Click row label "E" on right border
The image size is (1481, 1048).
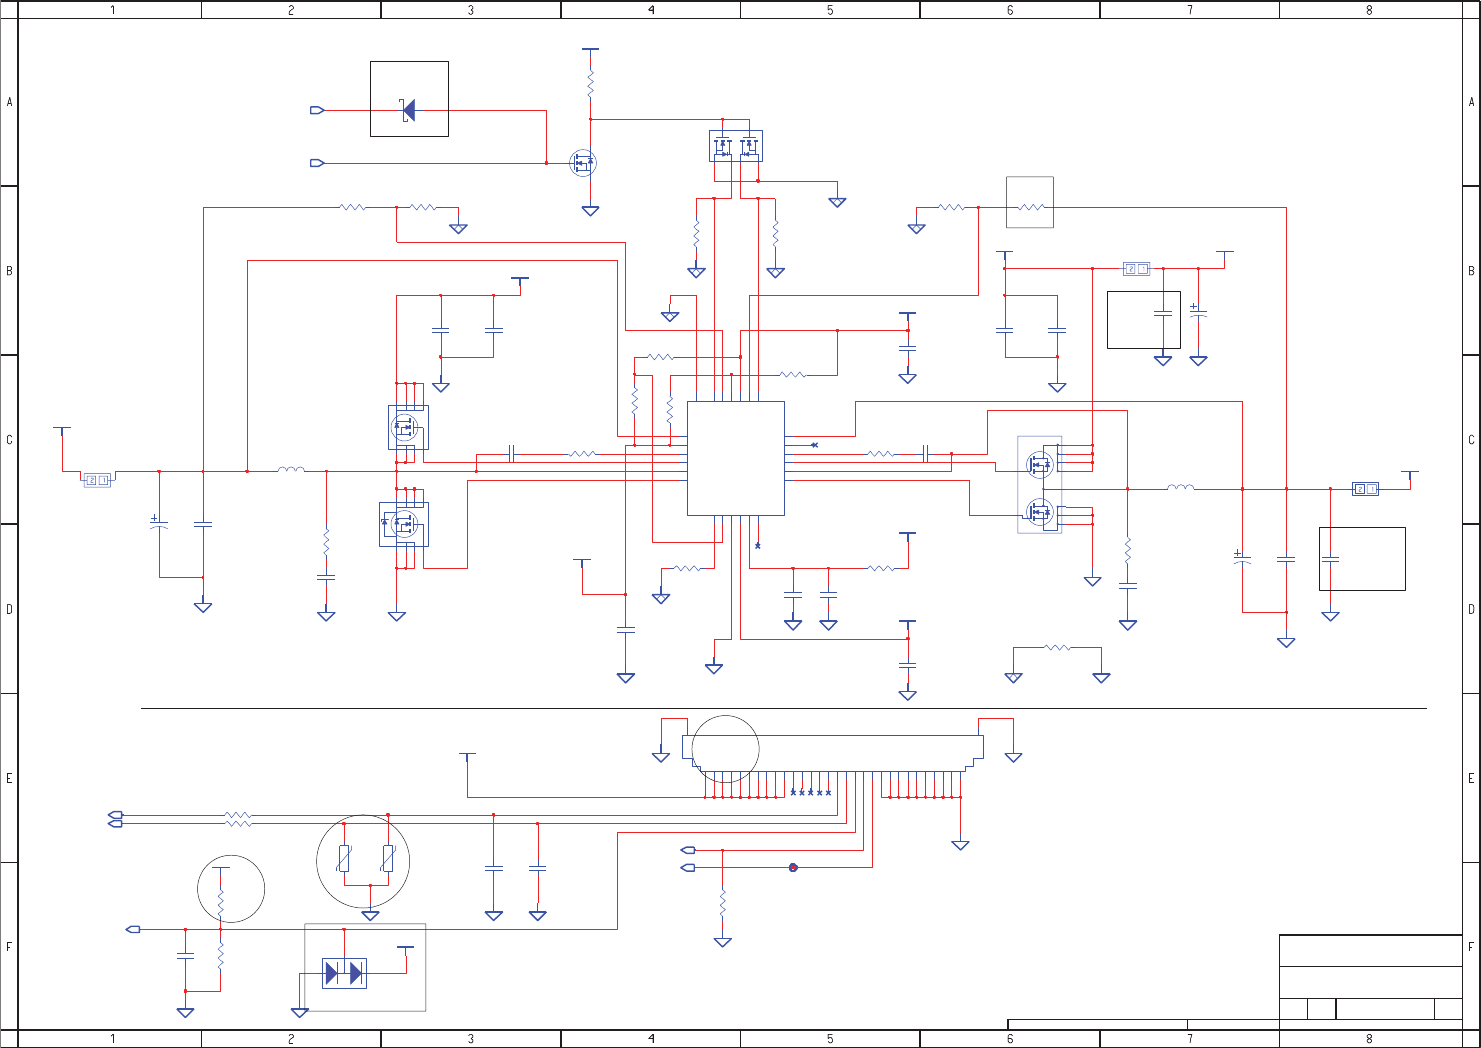click(1471, 778)
